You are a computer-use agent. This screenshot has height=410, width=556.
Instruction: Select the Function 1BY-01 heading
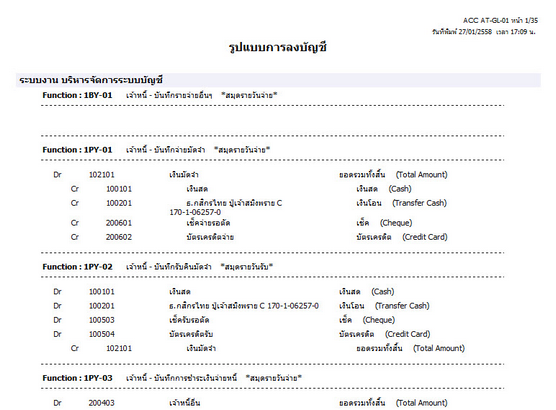click(x=77, y=95)
